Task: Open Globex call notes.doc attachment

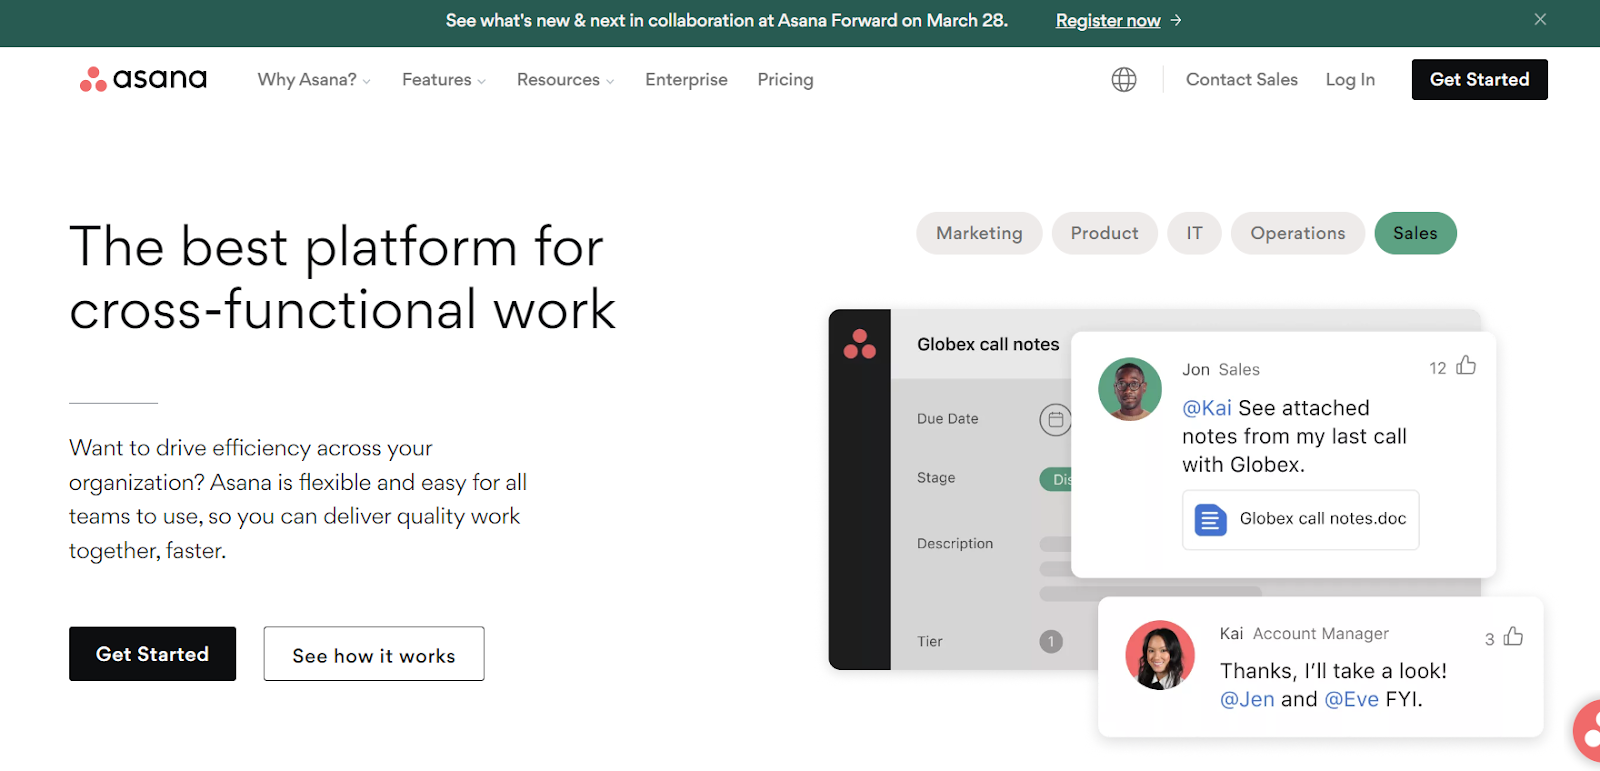Action: pyautogui.click(x=1300, y=520)
